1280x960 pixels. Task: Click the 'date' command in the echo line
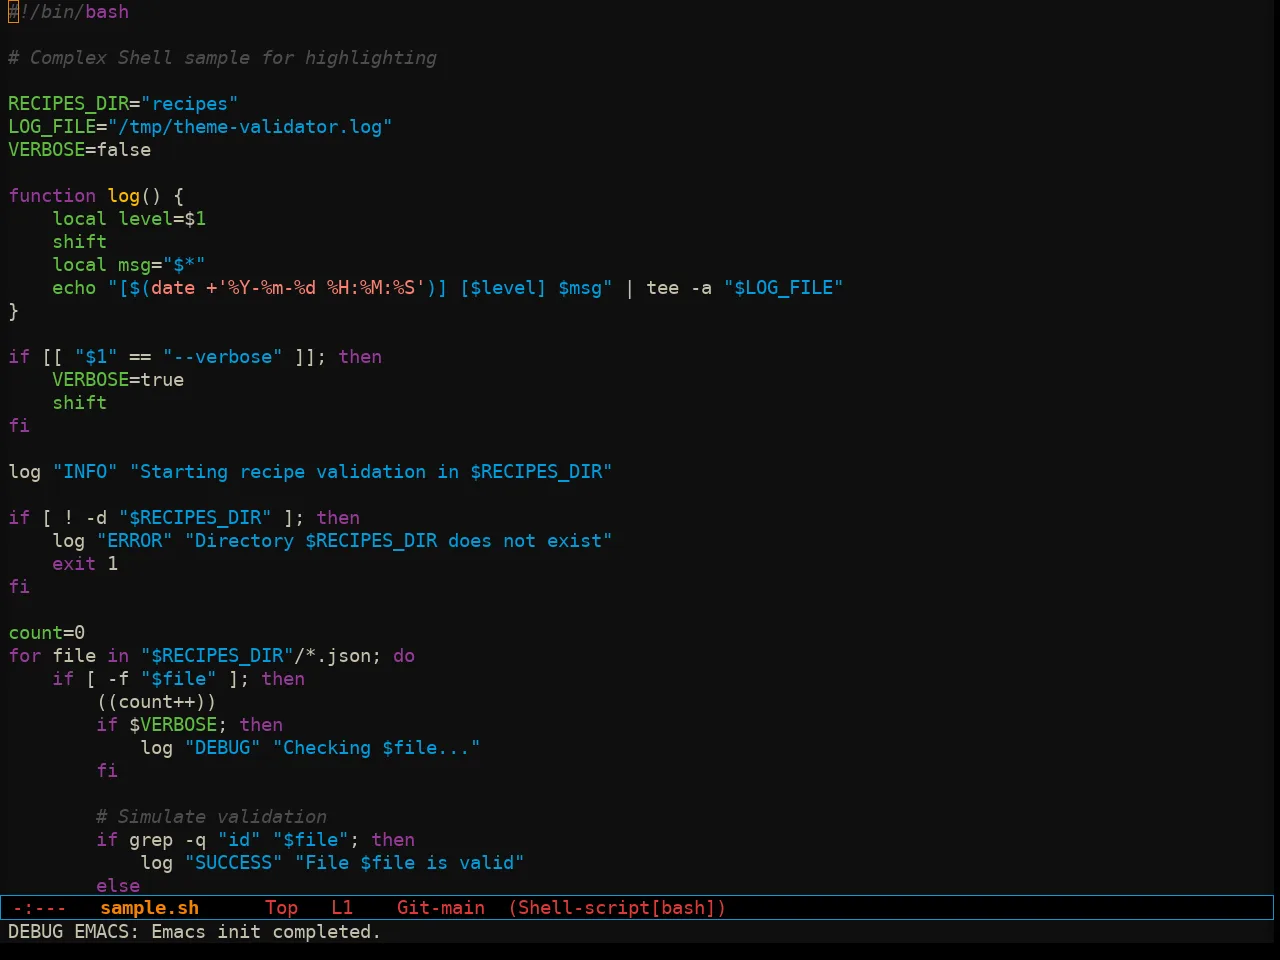pyautogui.click(x=173, y=288)
